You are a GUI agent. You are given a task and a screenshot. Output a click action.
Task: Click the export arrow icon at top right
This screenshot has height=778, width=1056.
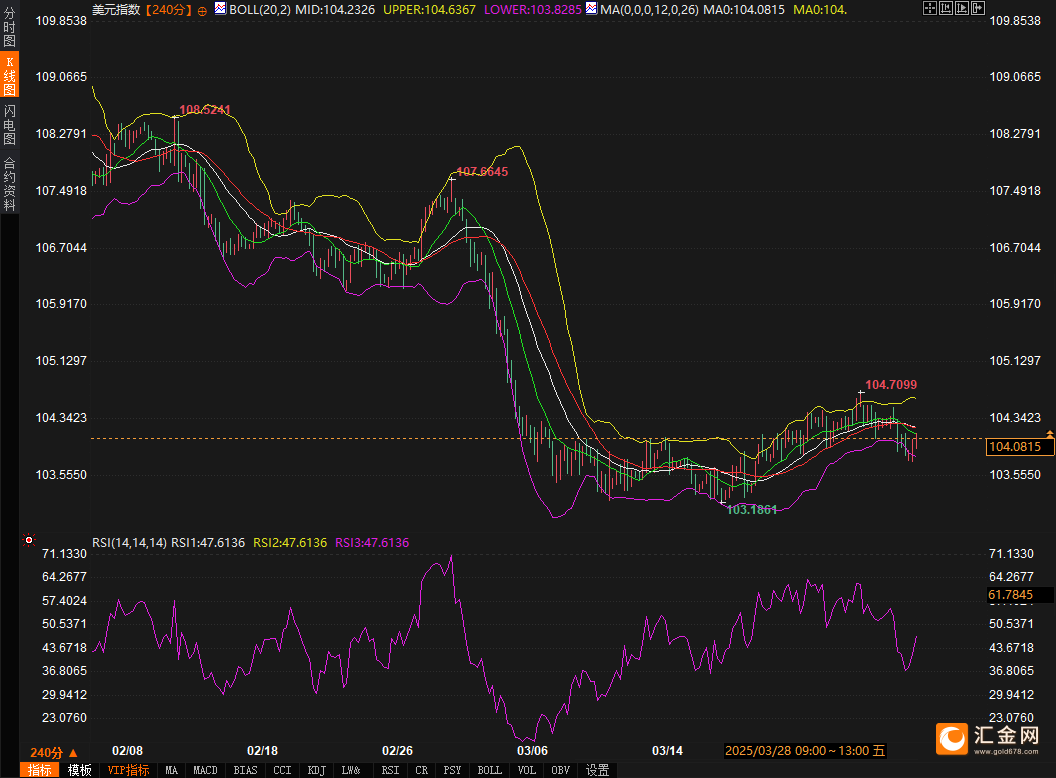coord(978,8)
